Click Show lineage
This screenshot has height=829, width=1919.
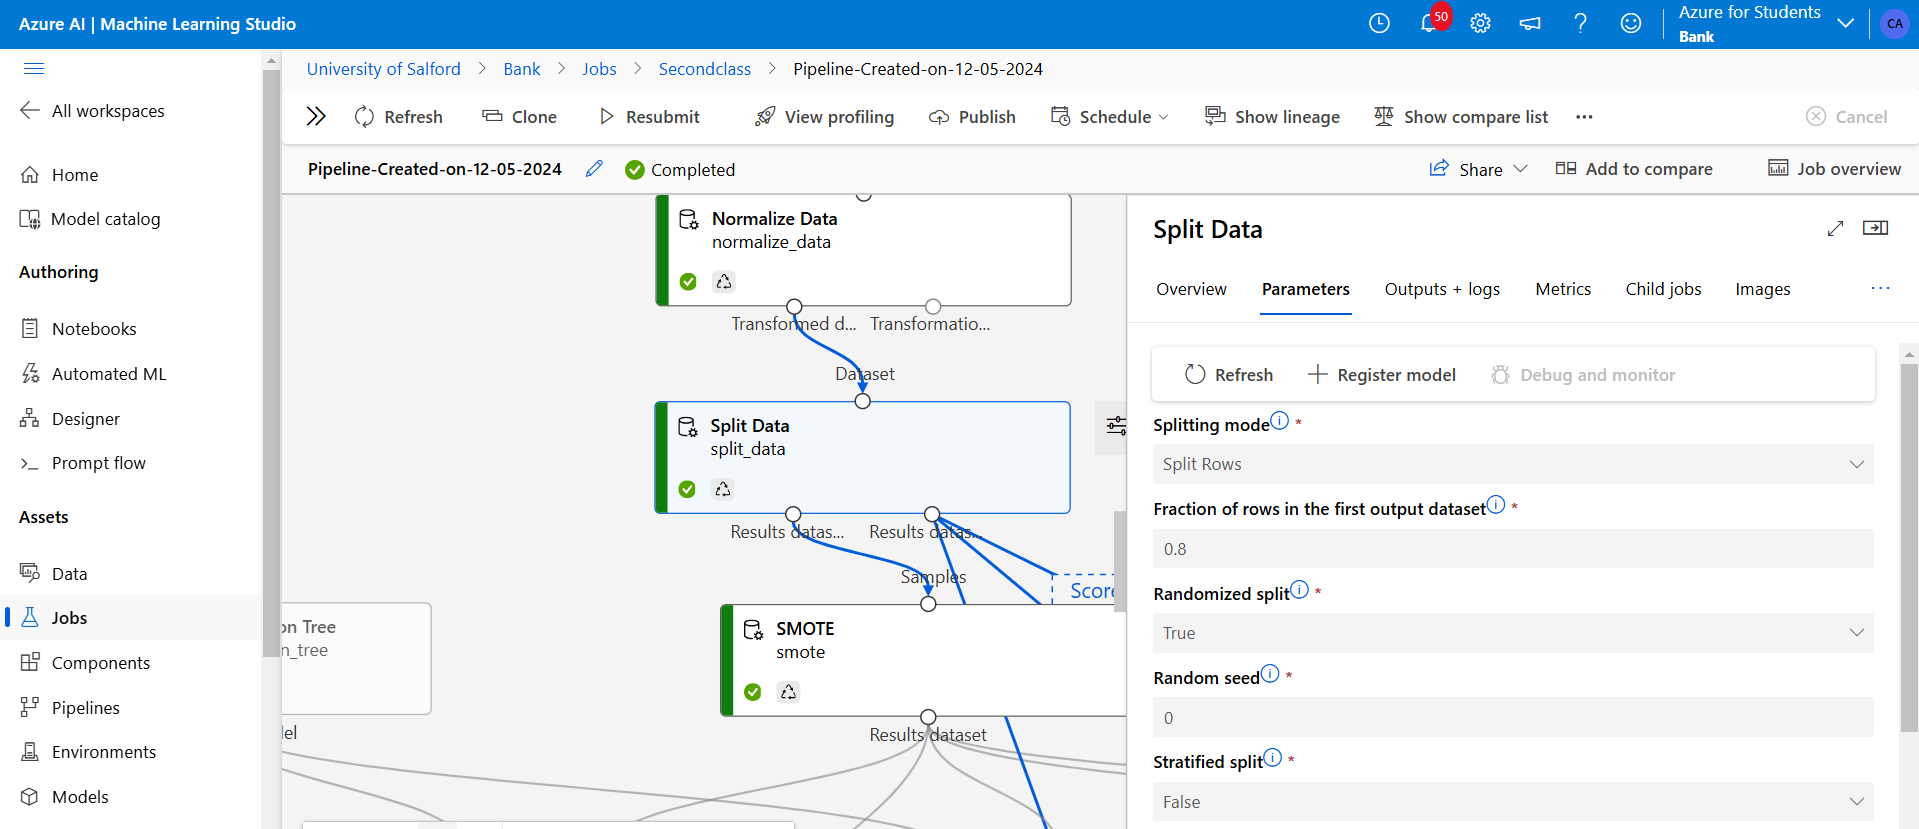coord(1272,117)
